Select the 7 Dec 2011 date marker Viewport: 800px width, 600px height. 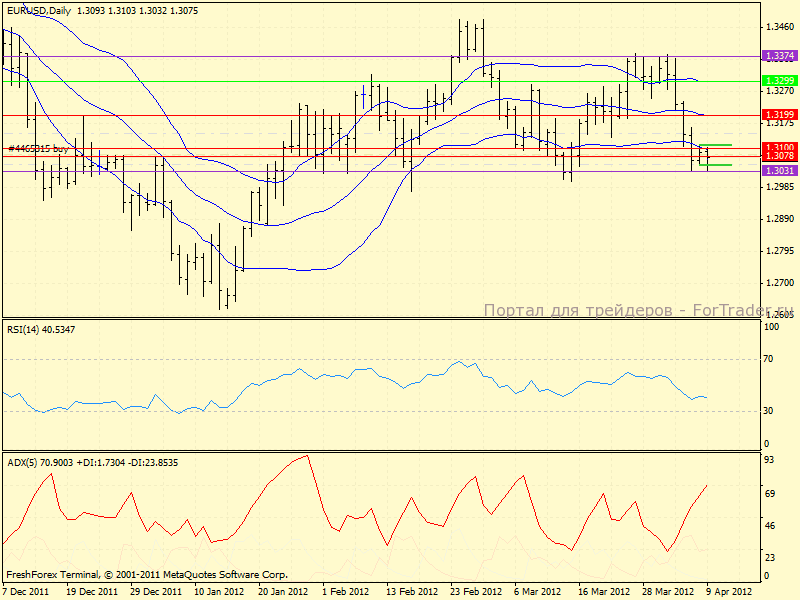25,591
